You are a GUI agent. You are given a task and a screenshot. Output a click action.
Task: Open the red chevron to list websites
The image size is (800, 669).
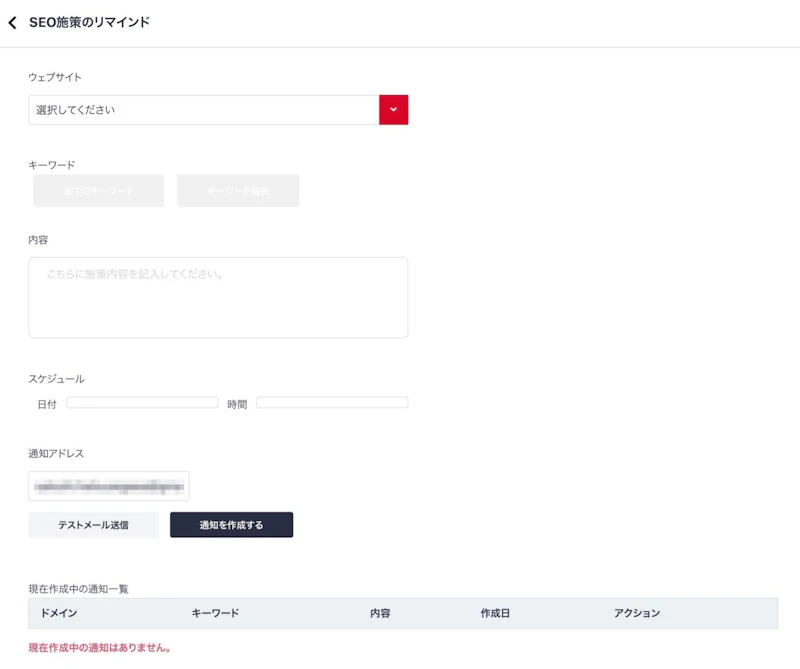(393, 109)
